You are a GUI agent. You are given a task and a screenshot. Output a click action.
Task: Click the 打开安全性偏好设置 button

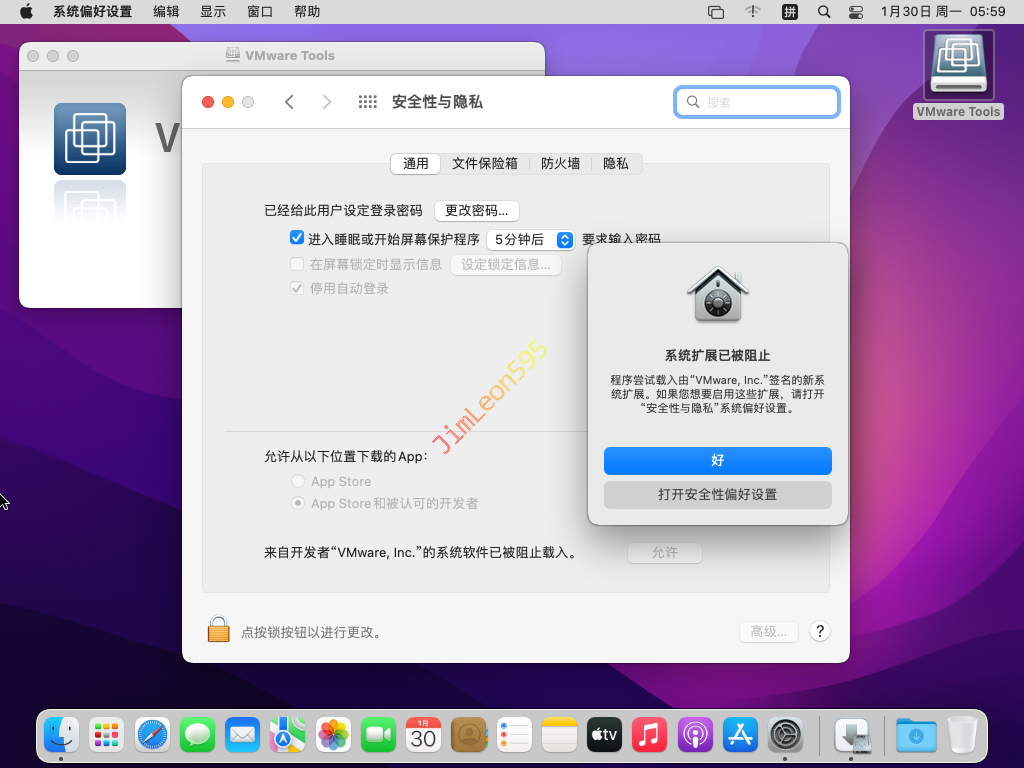[717, 494]
